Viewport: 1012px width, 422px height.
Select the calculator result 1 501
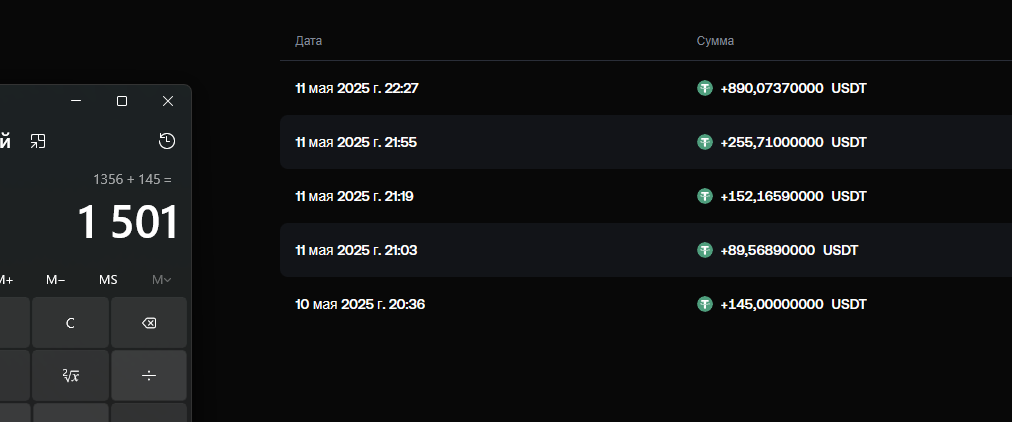128,222
